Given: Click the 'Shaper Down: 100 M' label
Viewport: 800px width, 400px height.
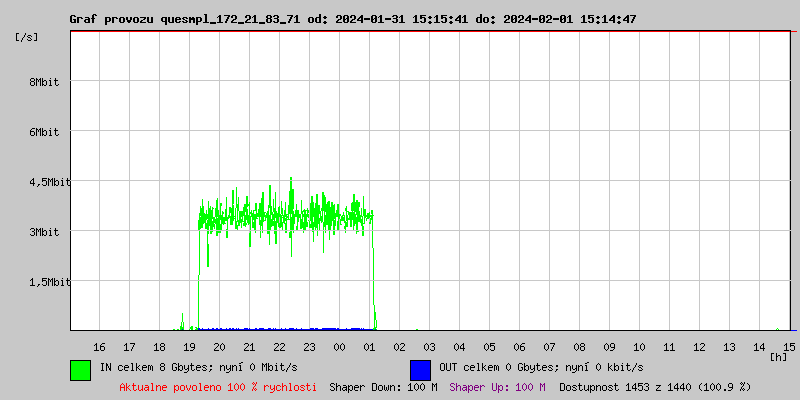Looking at the screenshot, I should 383,386.
